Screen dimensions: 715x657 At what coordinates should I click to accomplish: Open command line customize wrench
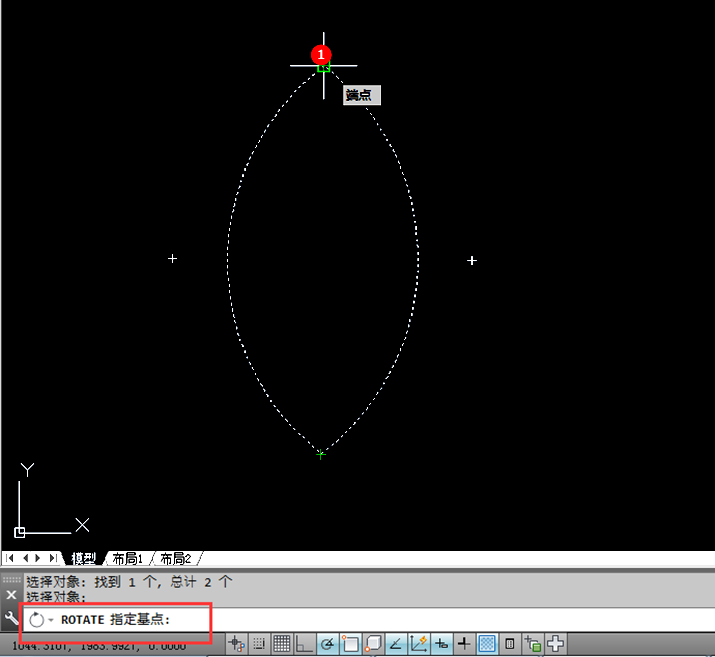(11, 619)
